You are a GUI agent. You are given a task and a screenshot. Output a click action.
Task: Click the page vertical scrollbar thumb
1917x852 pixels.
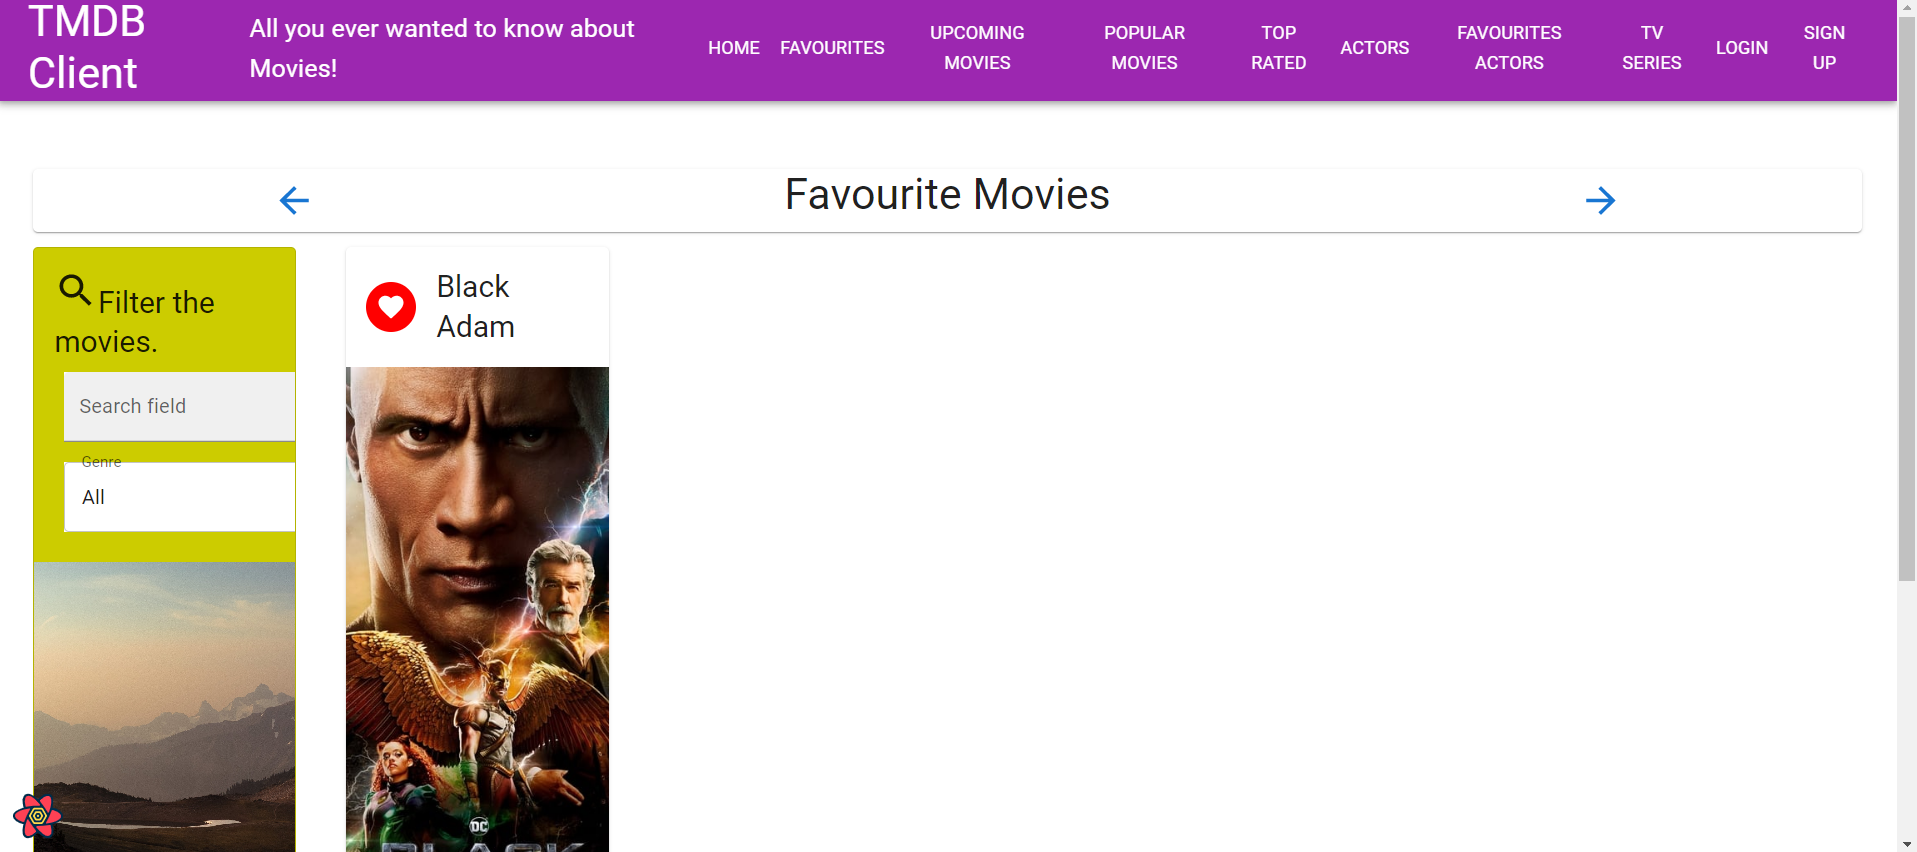click(1907, 299)
